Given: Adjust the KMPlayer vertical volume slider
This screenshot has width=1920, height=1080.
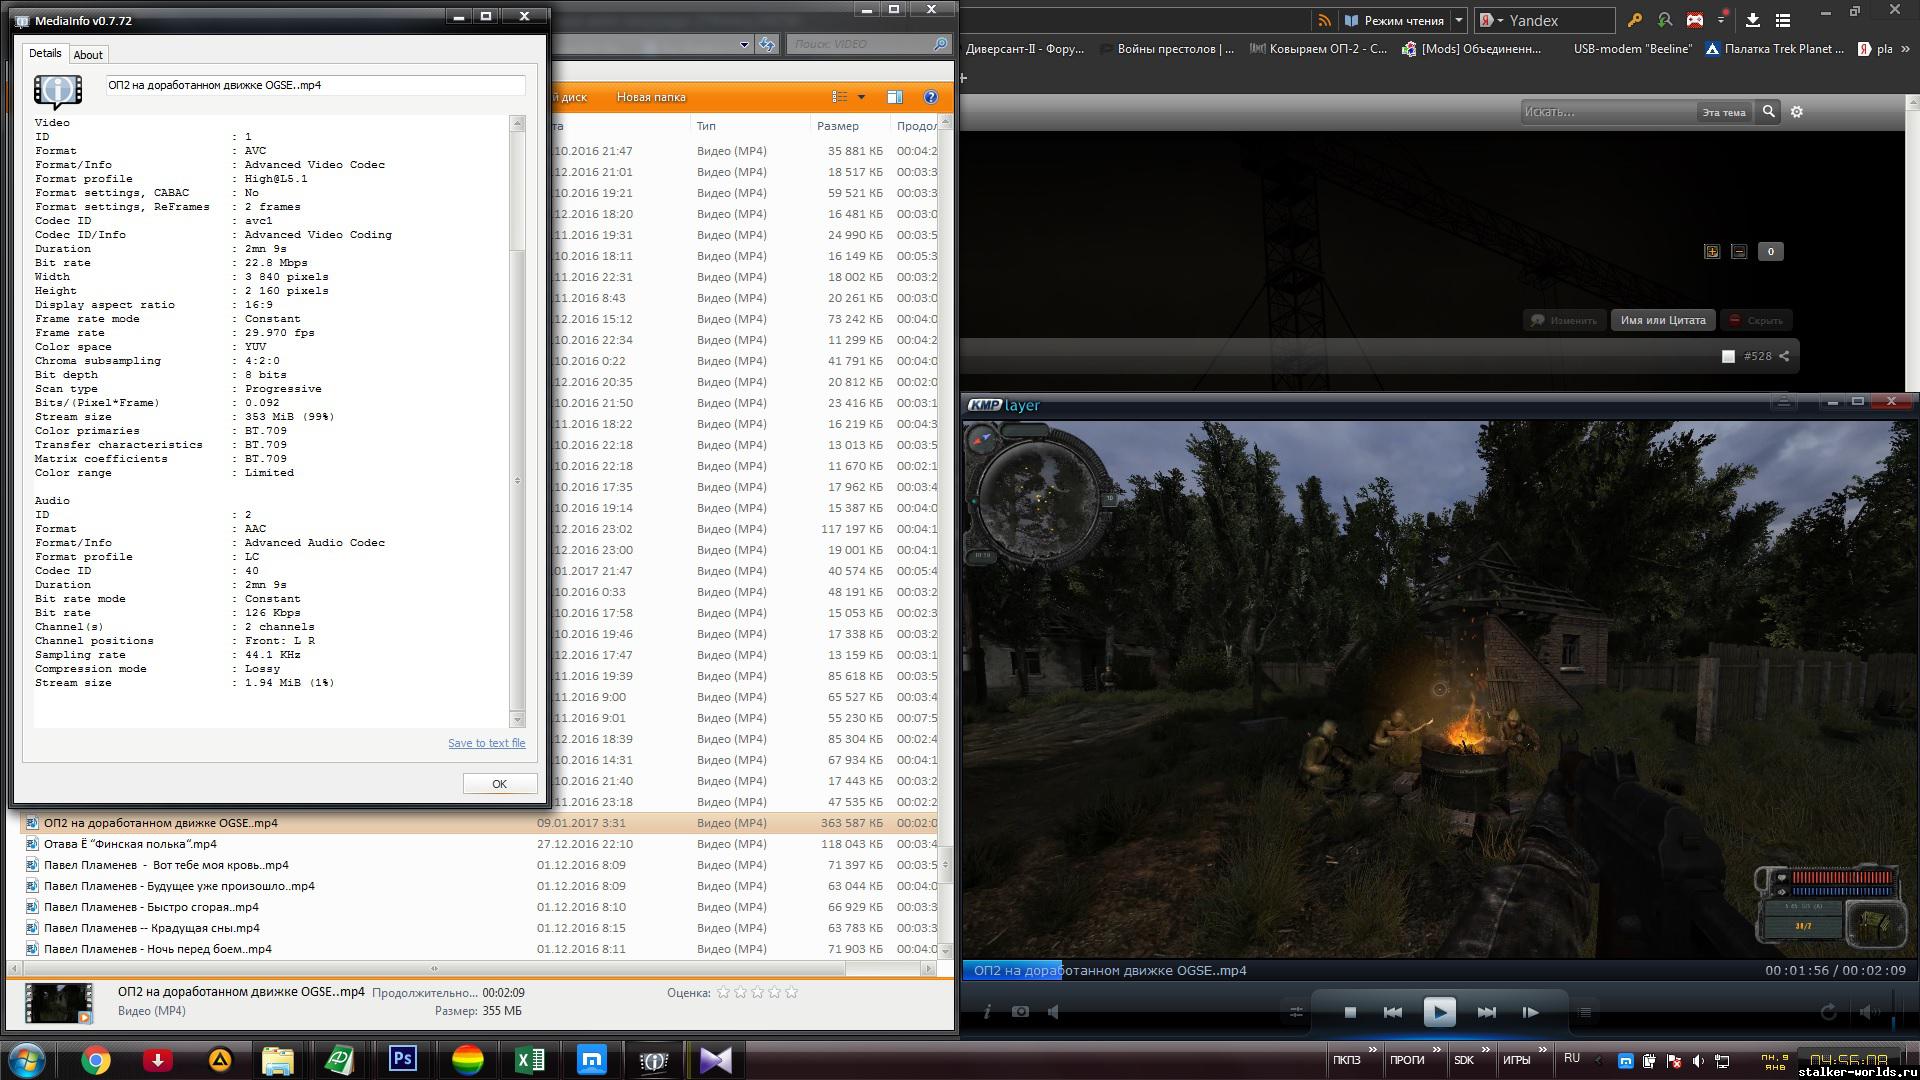Looking at the screenshot, I should [1895, 1010].
